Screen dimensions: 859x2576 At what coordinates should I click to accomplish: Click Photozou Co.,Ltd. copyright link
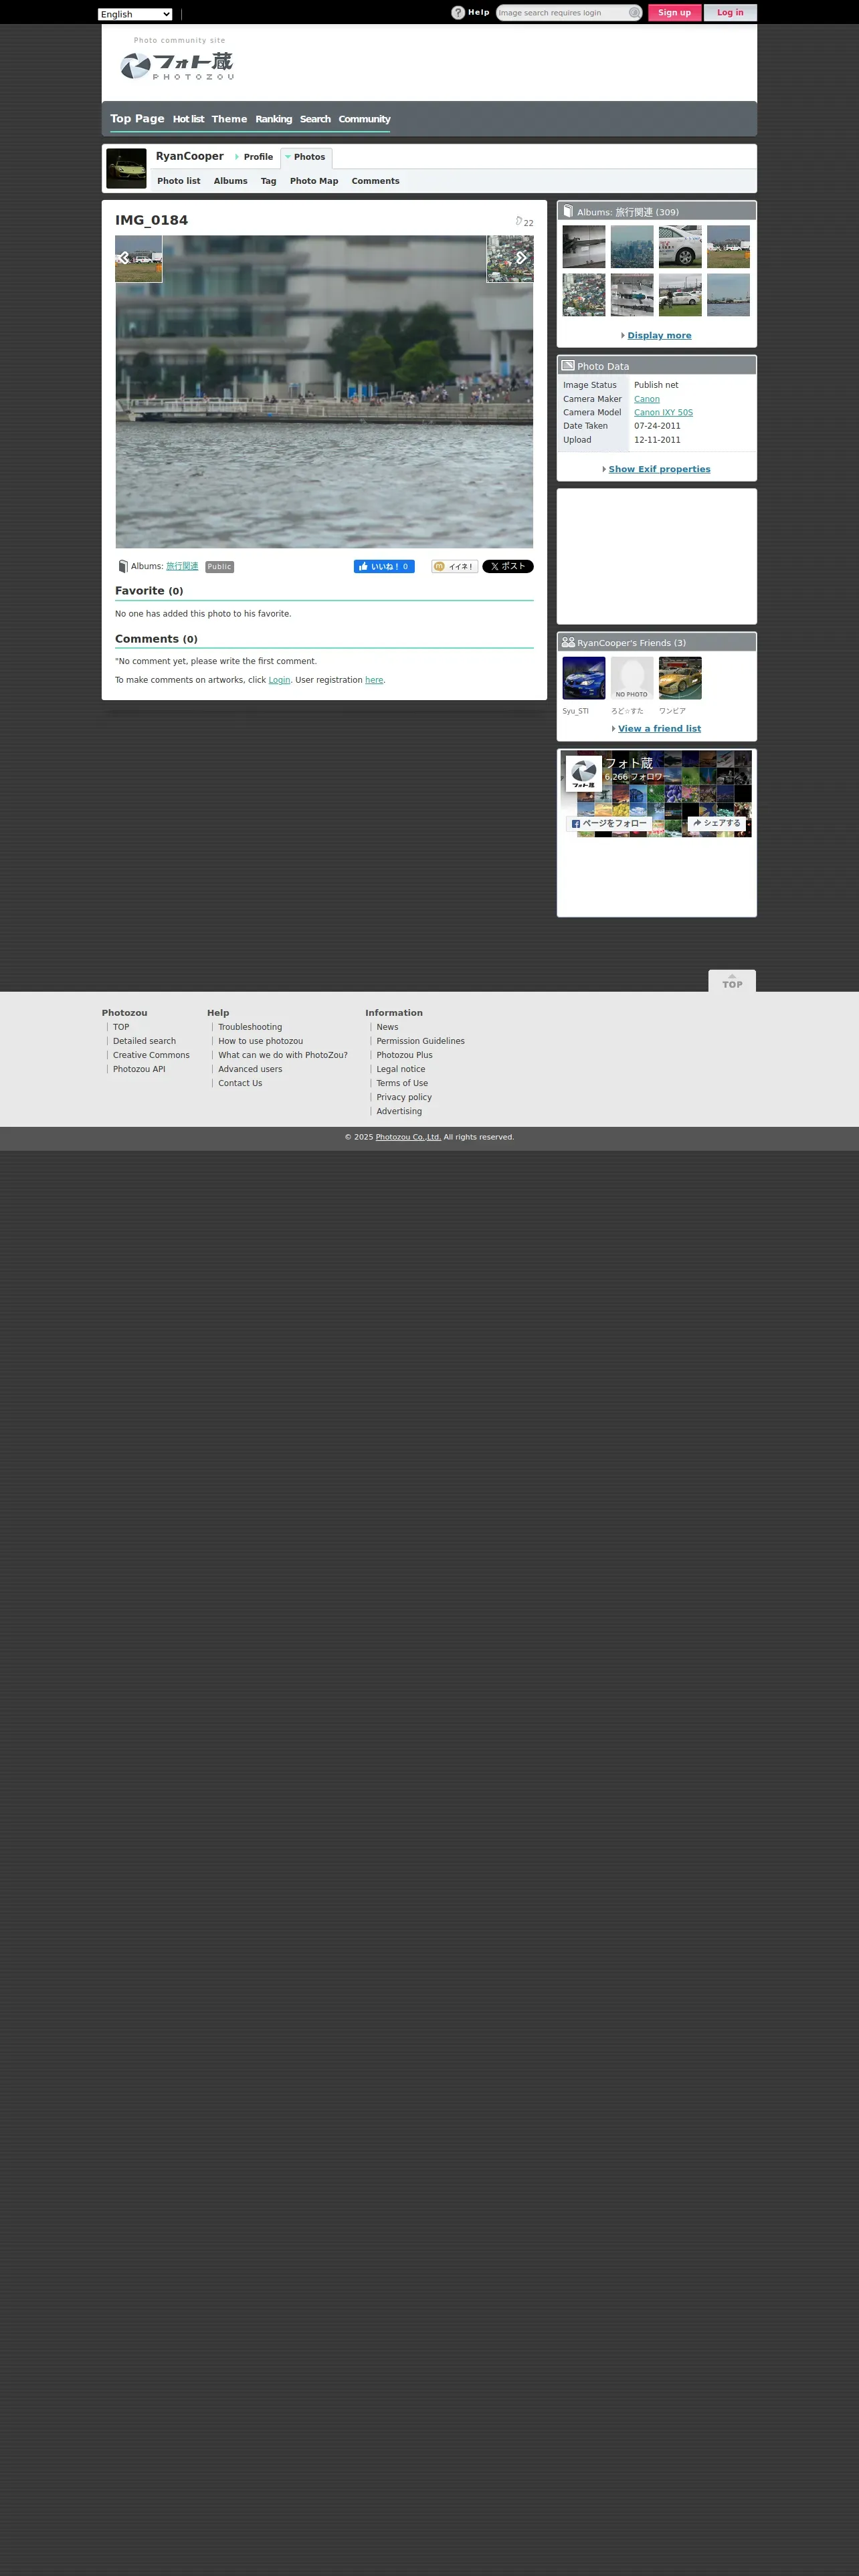(408, 1137)
